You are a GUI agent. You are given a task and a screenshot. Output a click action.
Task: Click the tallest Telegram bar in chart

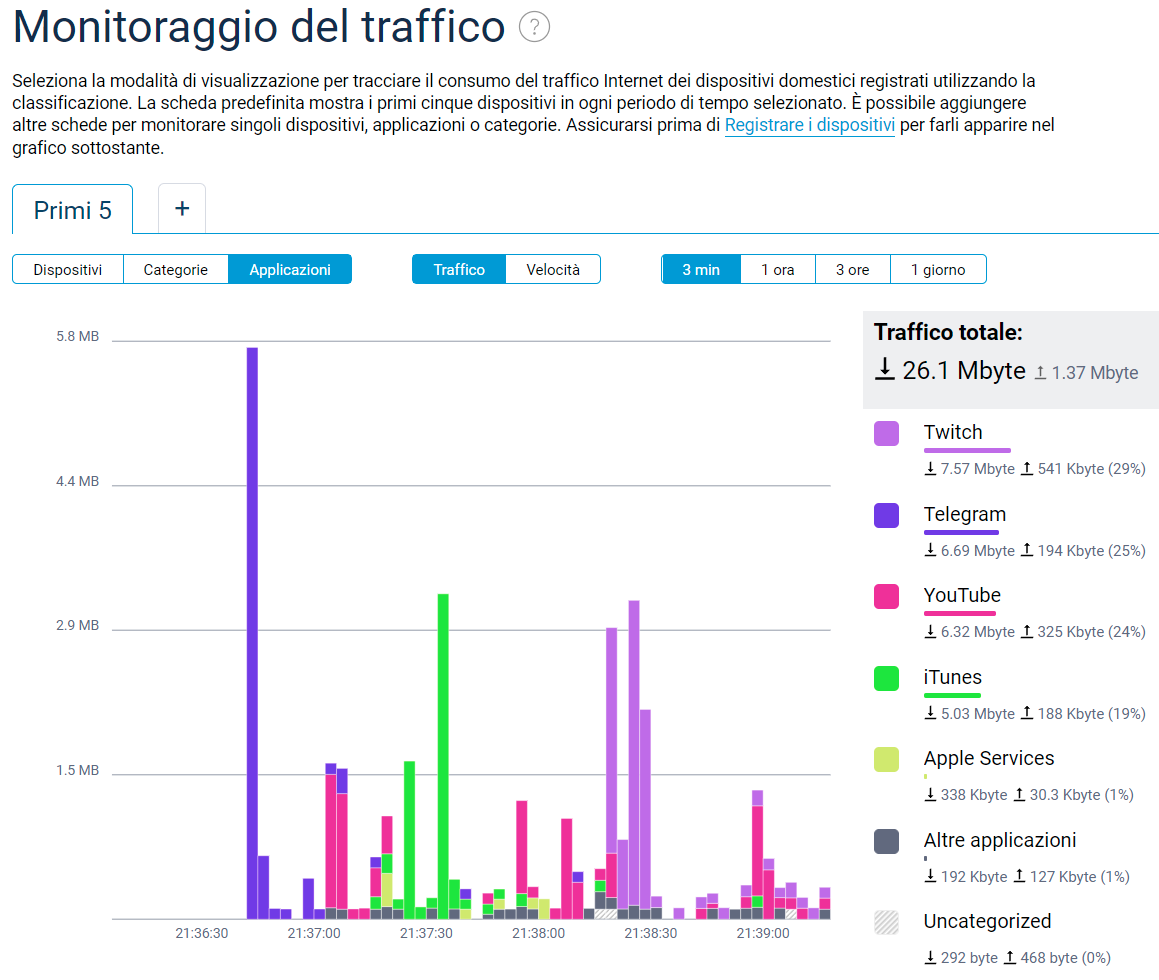(x=252, y=630)
